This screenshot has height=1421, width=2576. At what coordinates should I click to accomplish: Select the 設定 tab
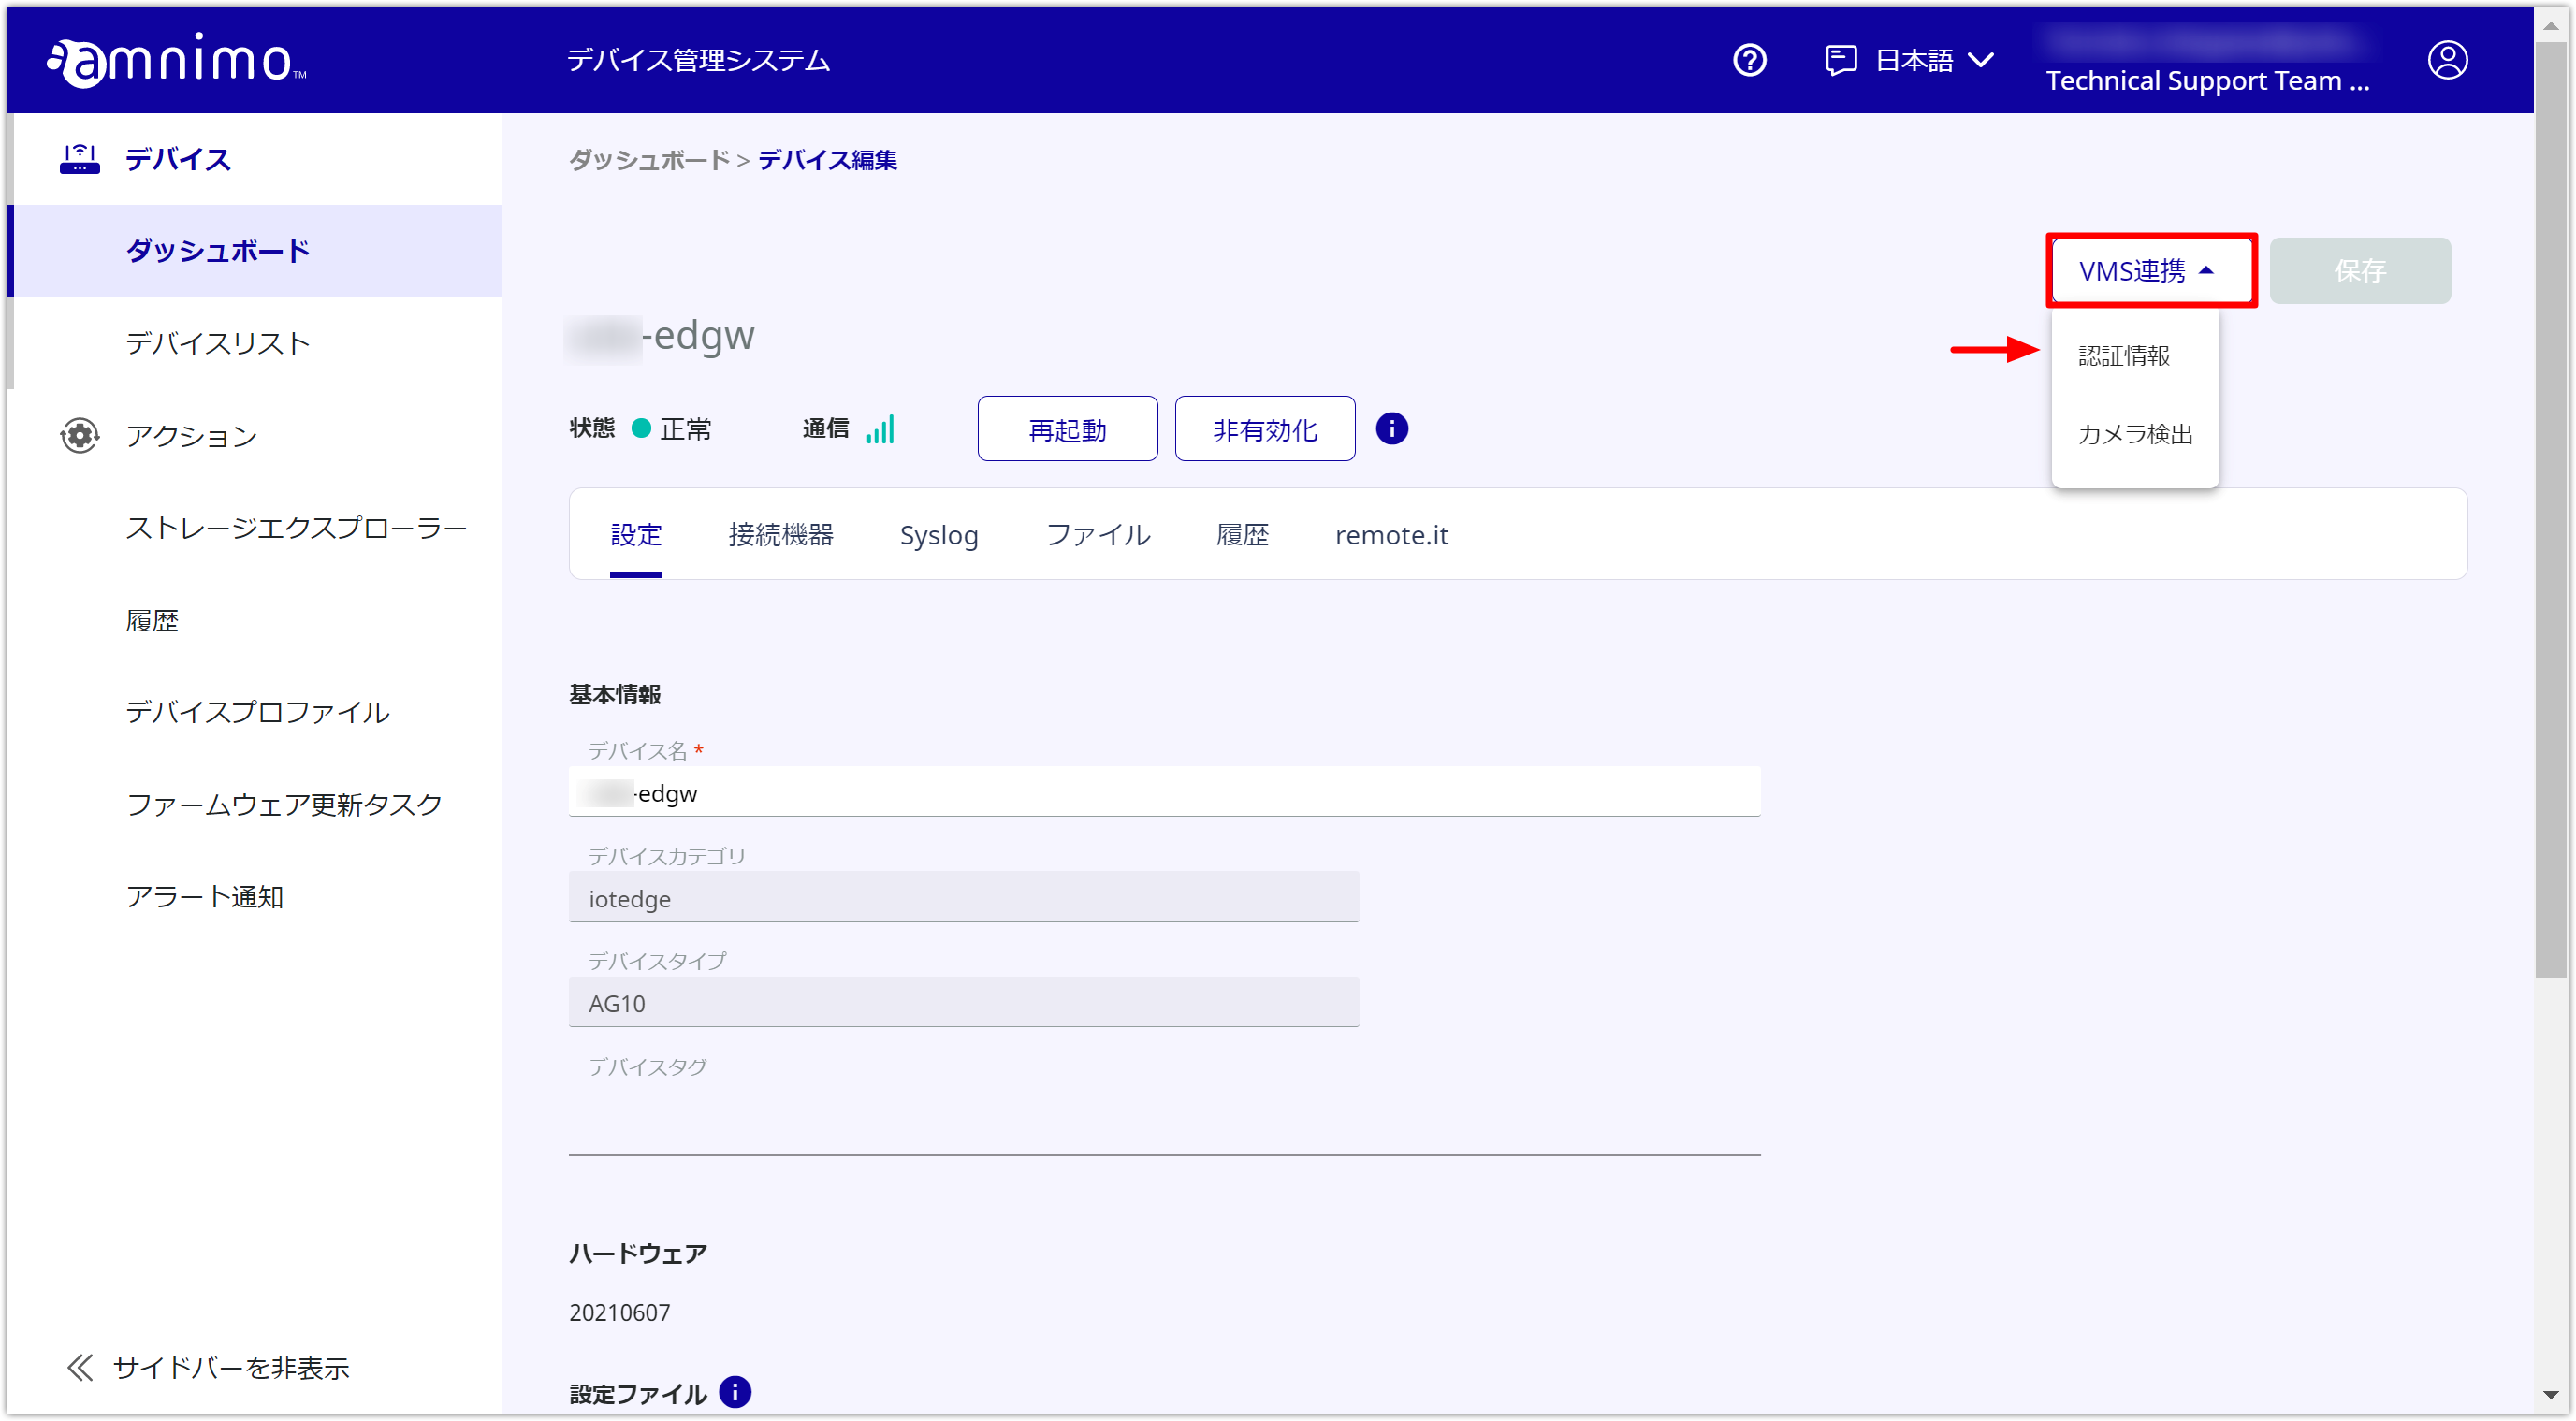[636, 535]
